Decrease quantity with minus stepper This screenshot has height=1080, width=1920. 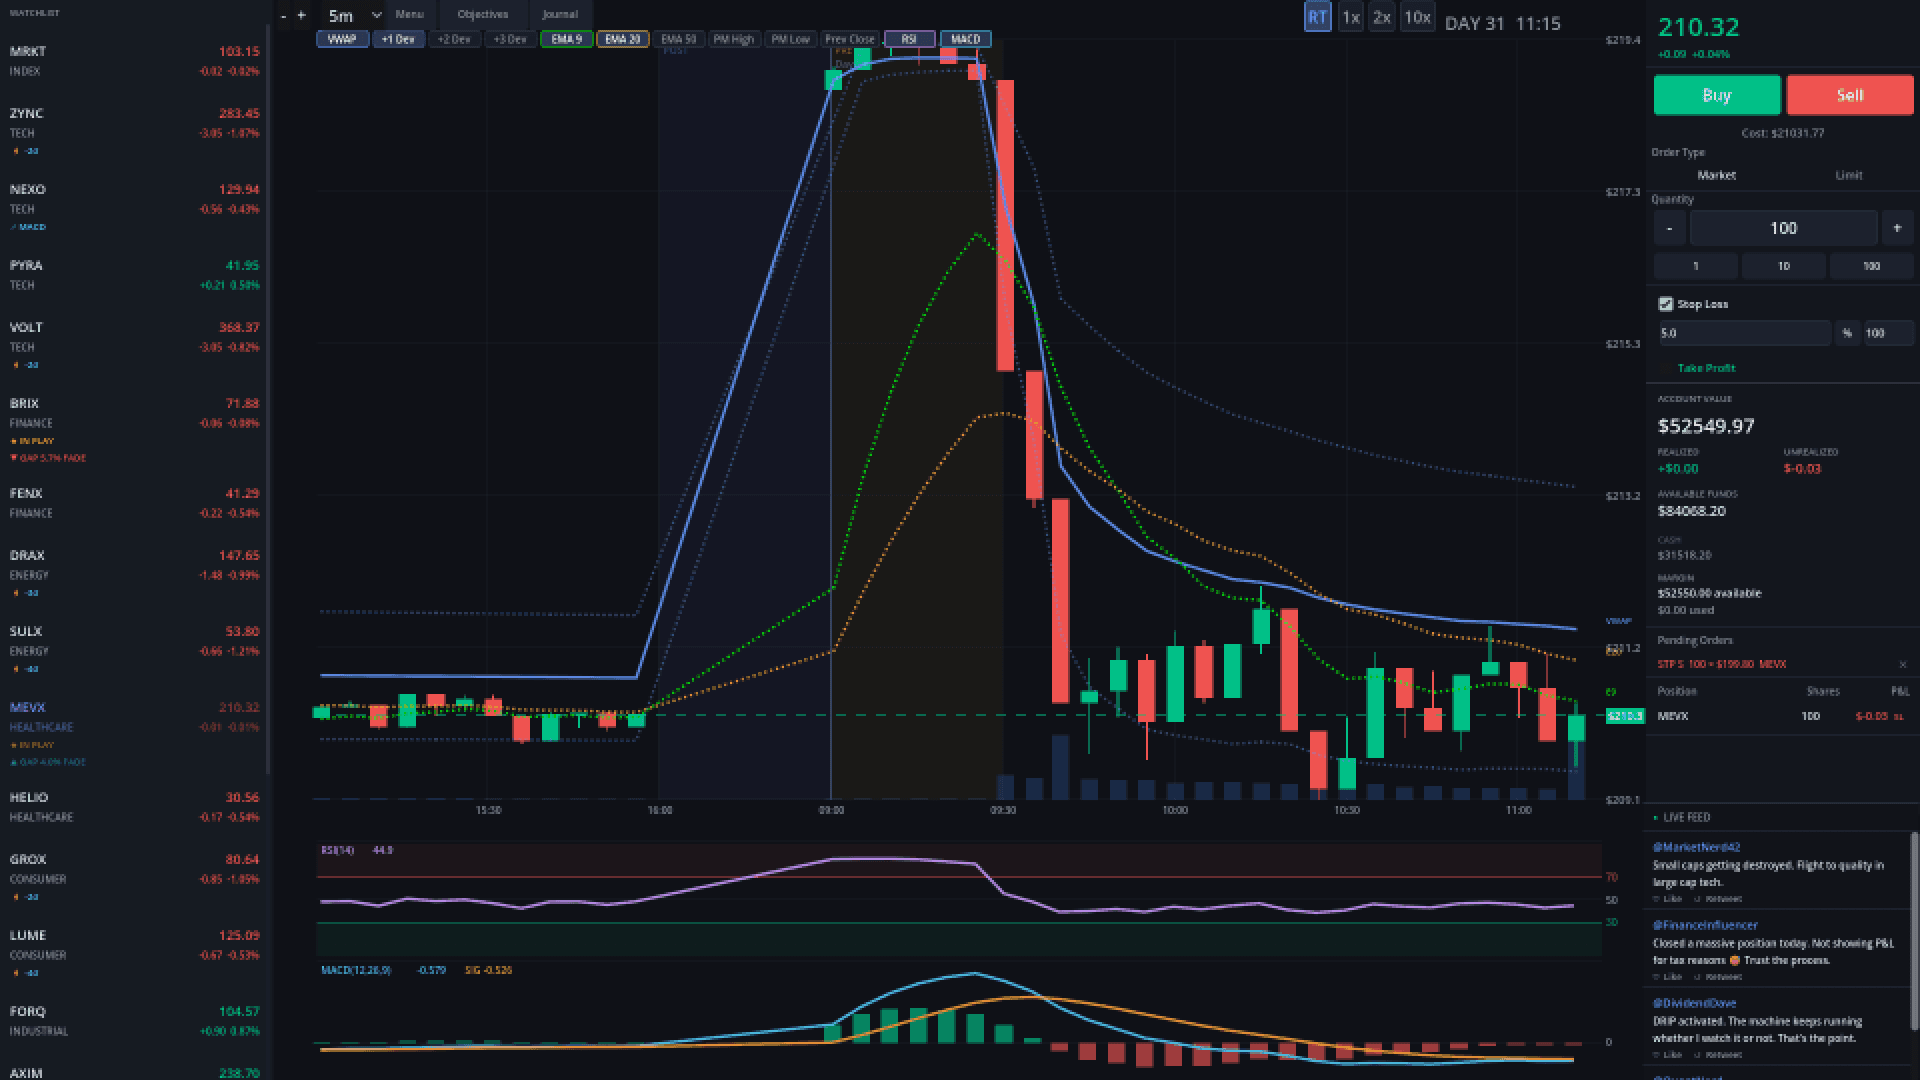[1669, 228]
